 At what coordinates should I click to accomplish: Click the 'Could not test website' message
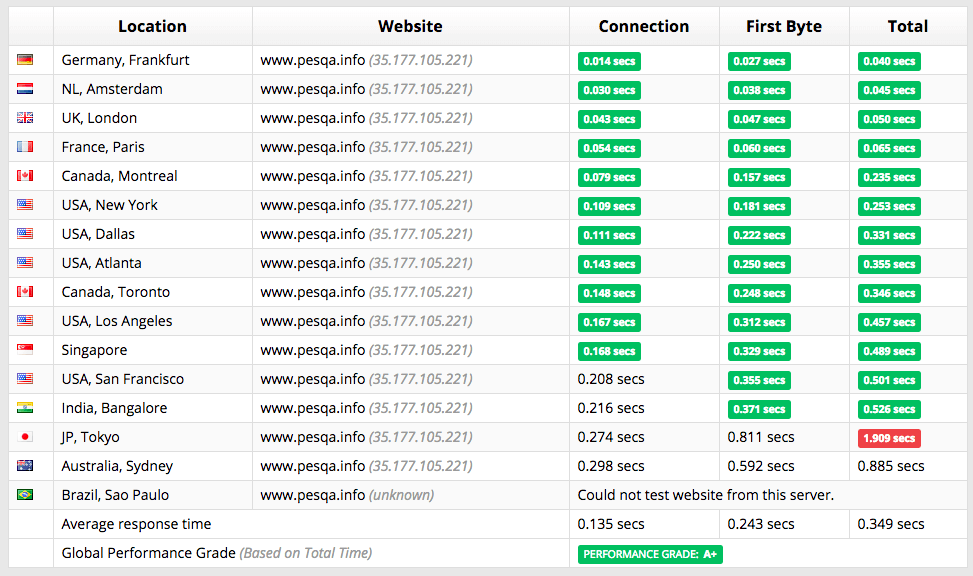point(706,495)
